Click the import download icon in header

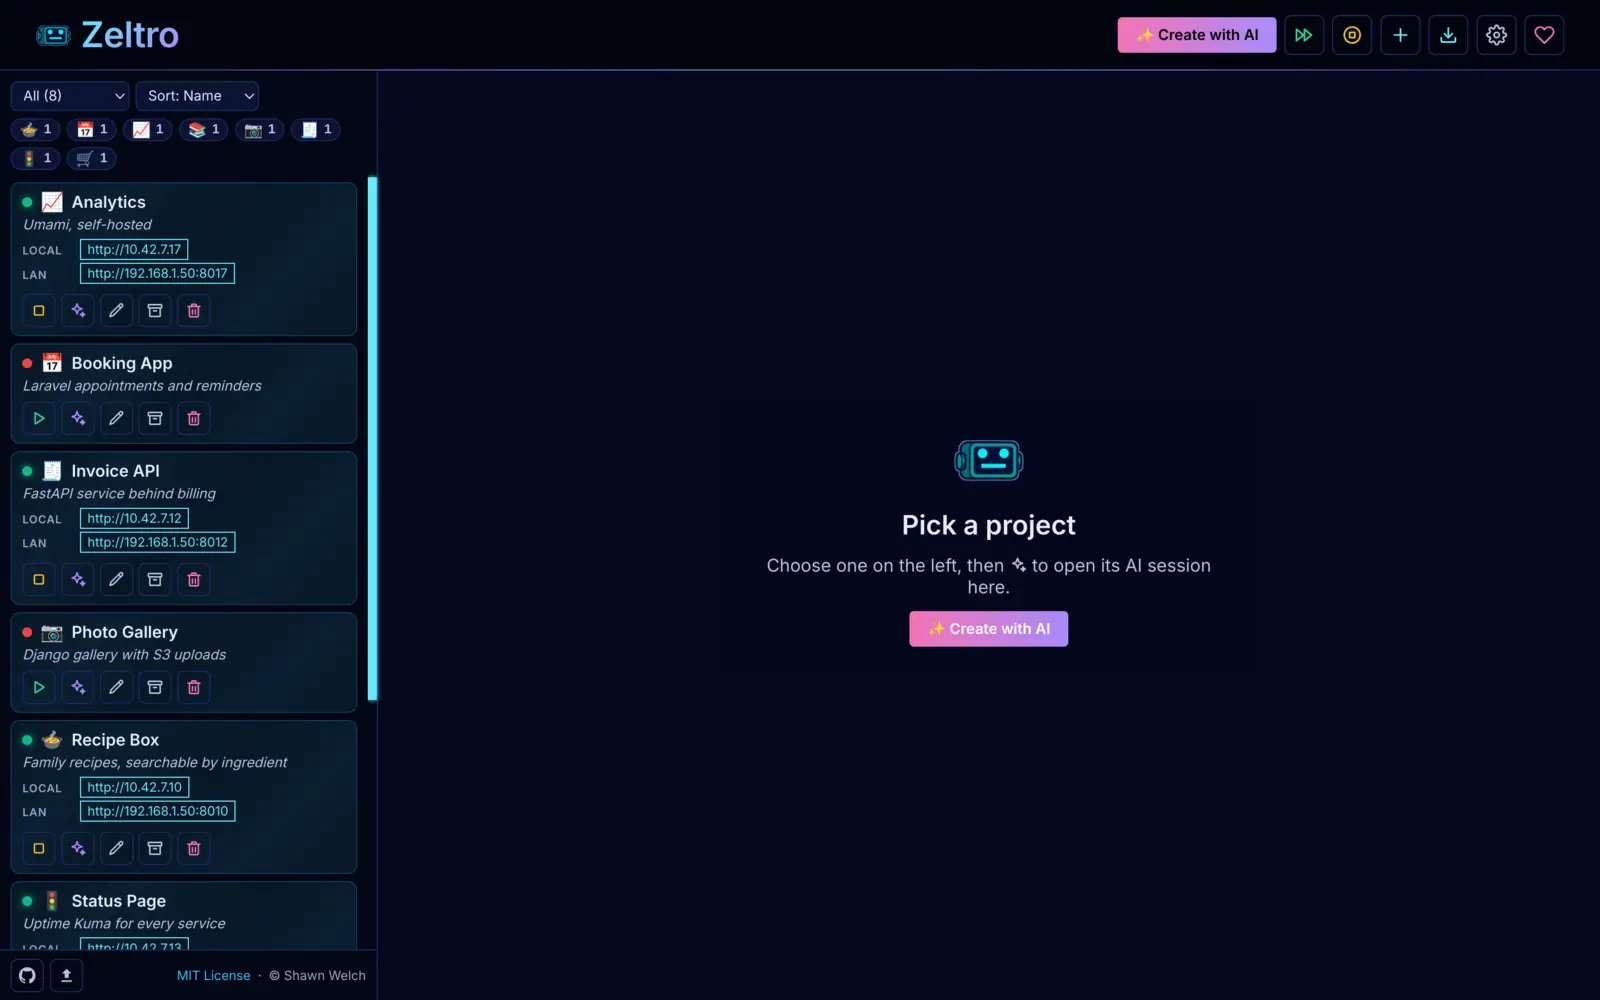(x=1448, y=35)
